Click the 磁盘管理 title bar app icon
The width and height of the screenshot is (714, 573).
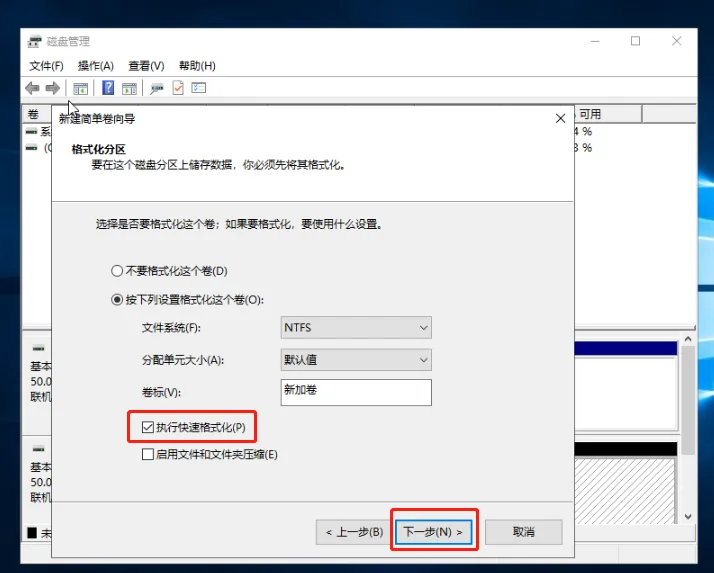pyautogui.click(x=35, y=41)
